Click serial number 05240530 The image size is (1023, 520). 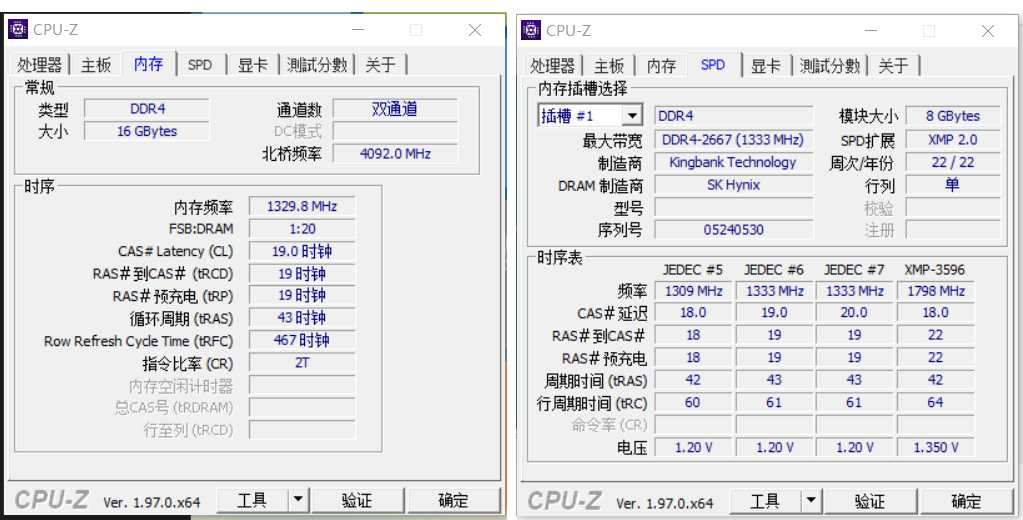(x=733, y=230)
